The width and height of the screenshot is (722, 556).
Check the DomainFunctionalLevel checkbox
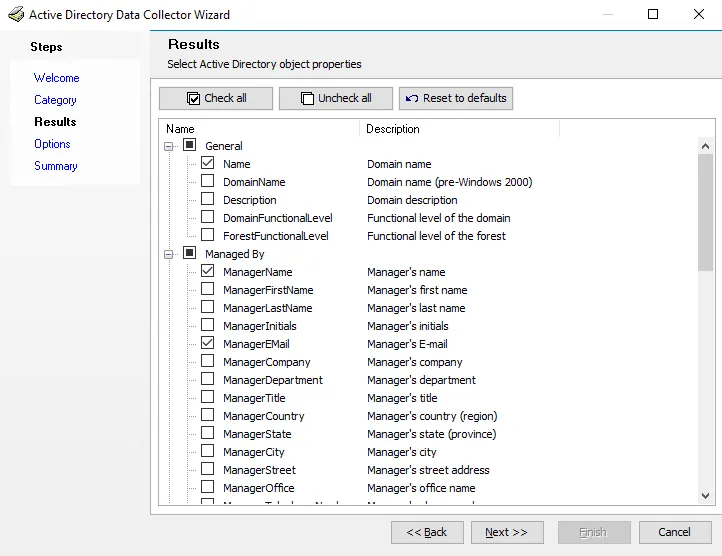[x=208, y=217]
